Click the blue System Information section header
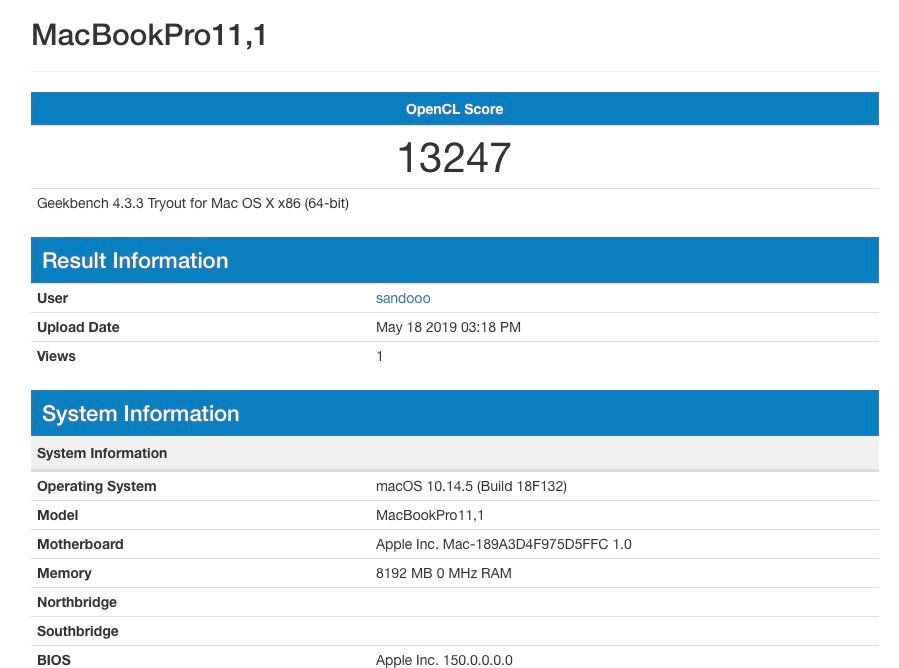The image size is (899, 668). [455, 413]
